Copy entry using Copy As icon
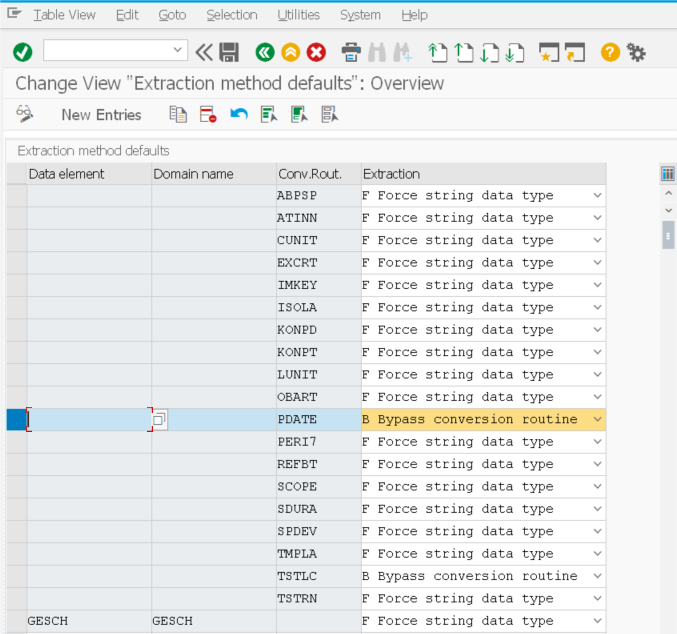The height and width of the screenshot is (634, 677). (178, 114)
